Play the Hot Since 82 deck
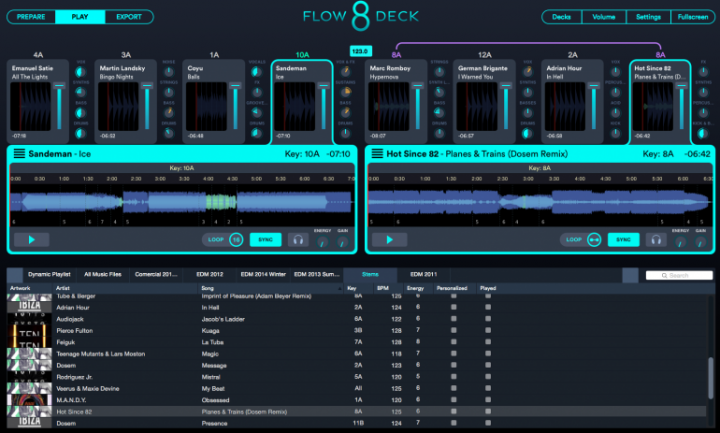720x433 pixels. coord(389,240)
